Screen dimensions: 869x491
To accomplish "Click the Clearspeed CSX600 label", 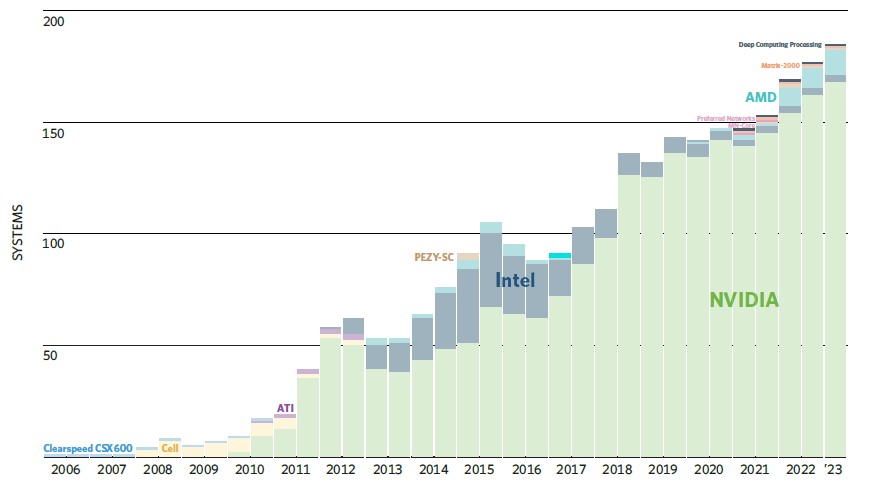I will pyautogui.click(x=88, y=448).
